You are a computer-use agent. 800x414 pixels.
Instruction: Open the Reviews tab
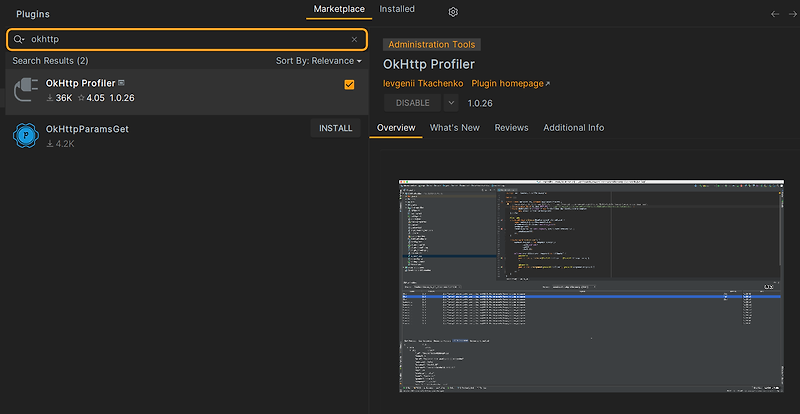[x=511, y=128]
